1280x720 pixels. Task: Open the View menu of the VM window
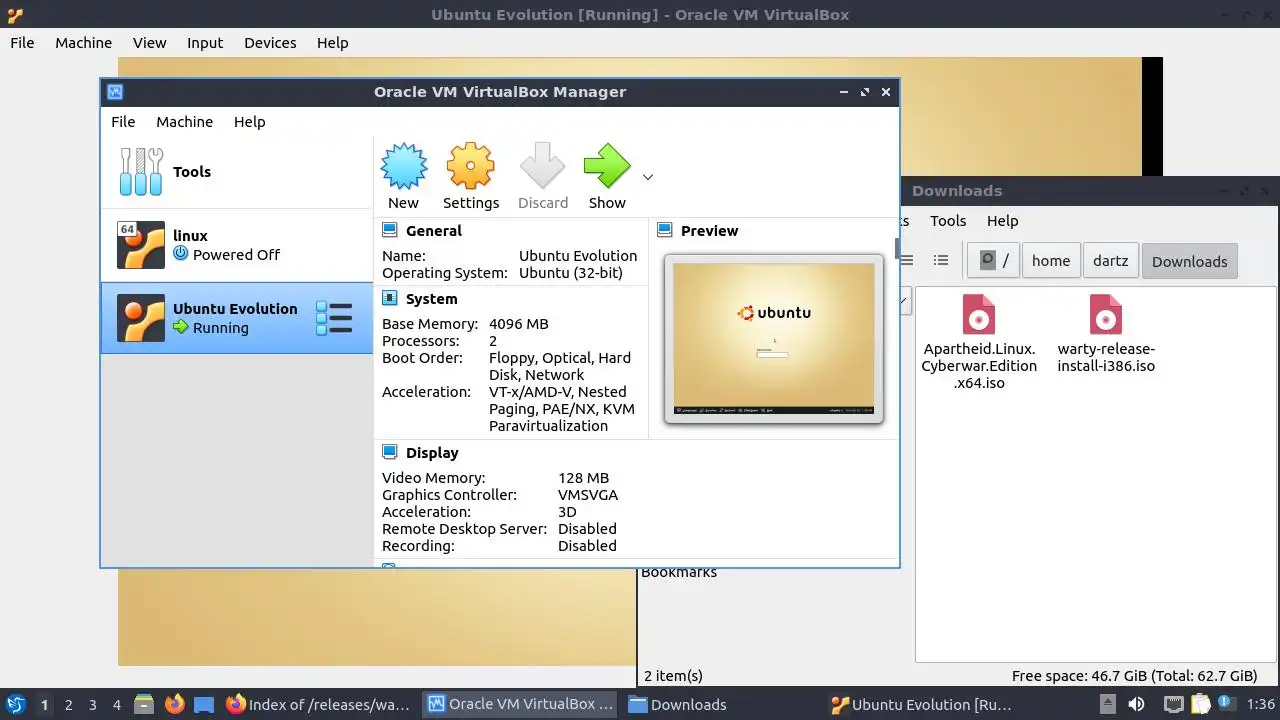(x=149, y=43)
